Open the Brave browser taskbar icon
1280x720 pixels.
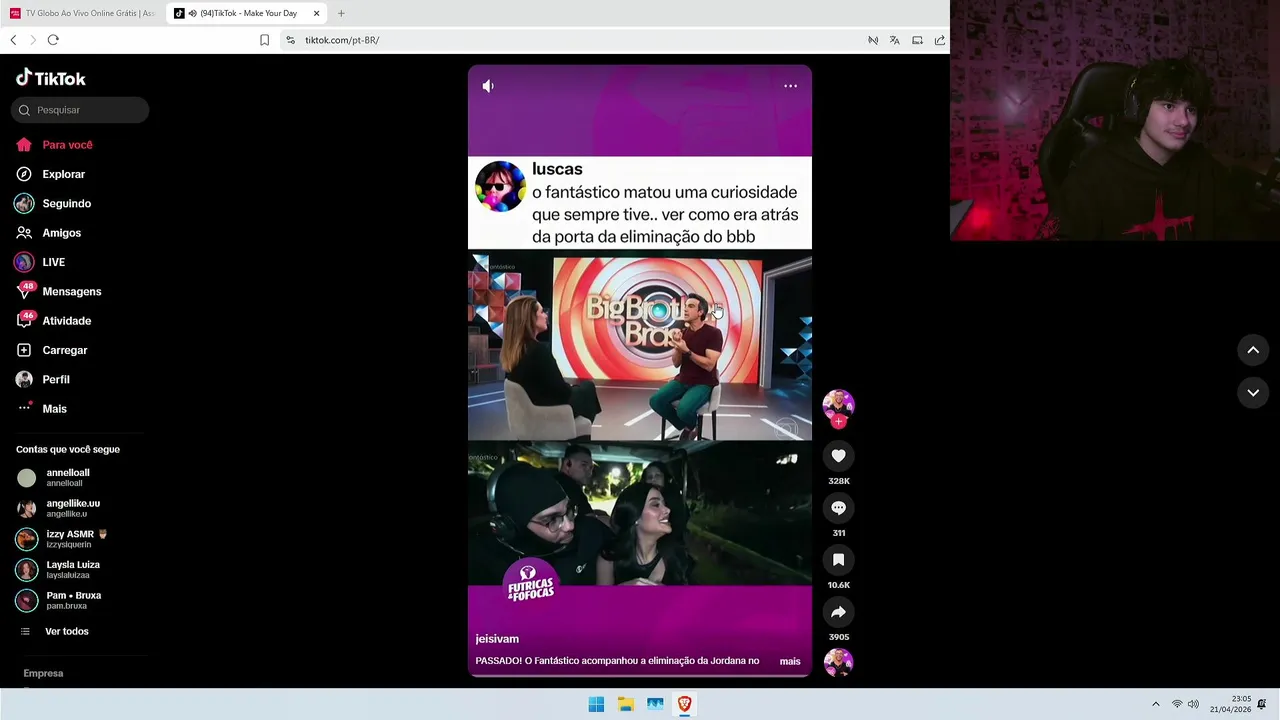[x=684, y=704]
